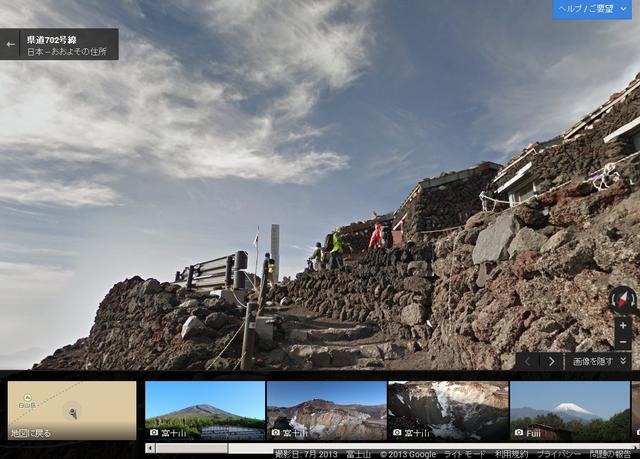Click the compass icon
This screenshot has width=640, height=459.
pos(623,299)
